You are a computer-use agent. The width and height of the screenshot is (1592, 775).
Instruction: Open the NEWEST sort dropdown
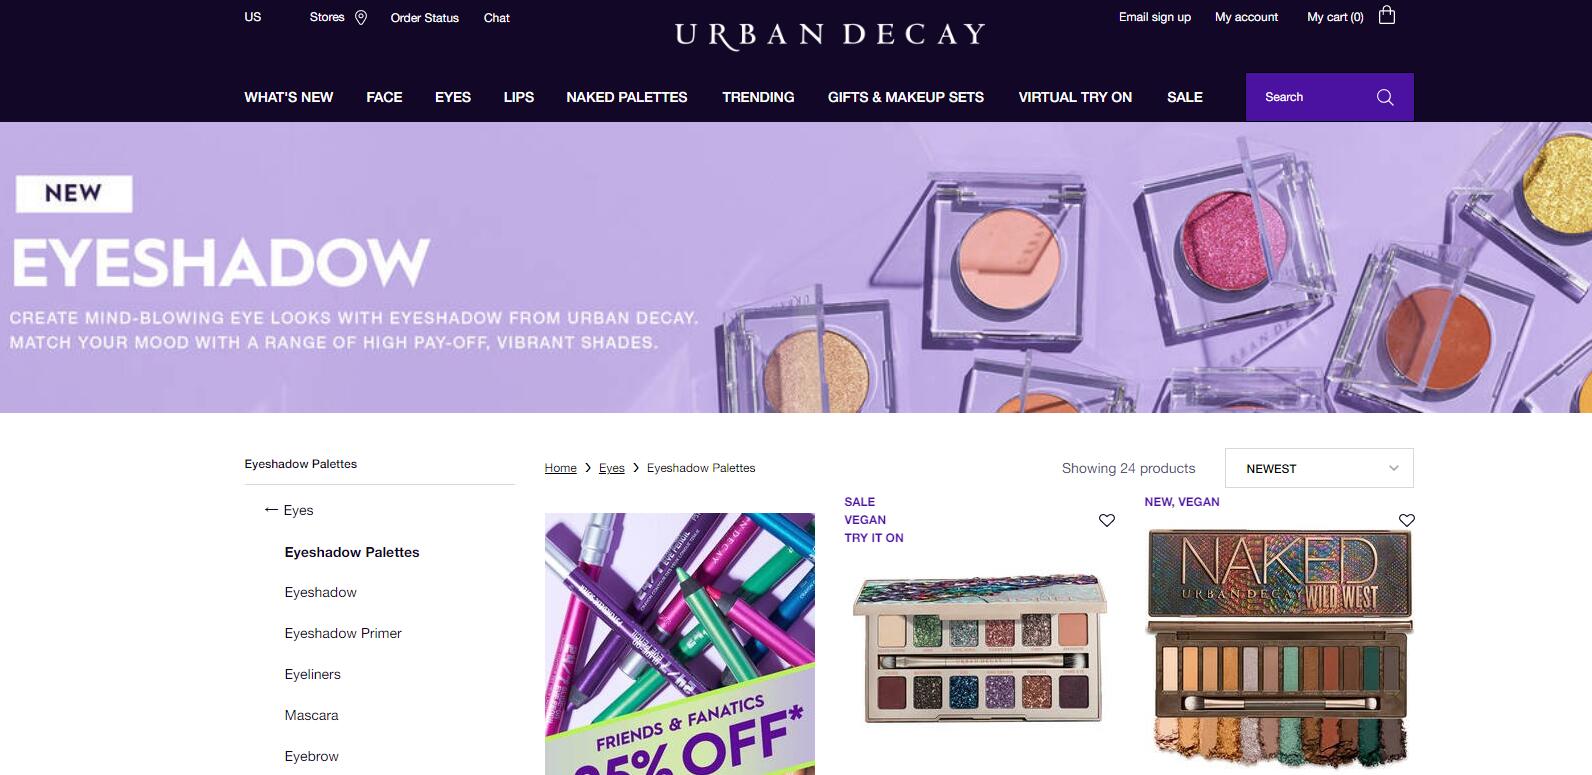click(x=1319, y=468)
